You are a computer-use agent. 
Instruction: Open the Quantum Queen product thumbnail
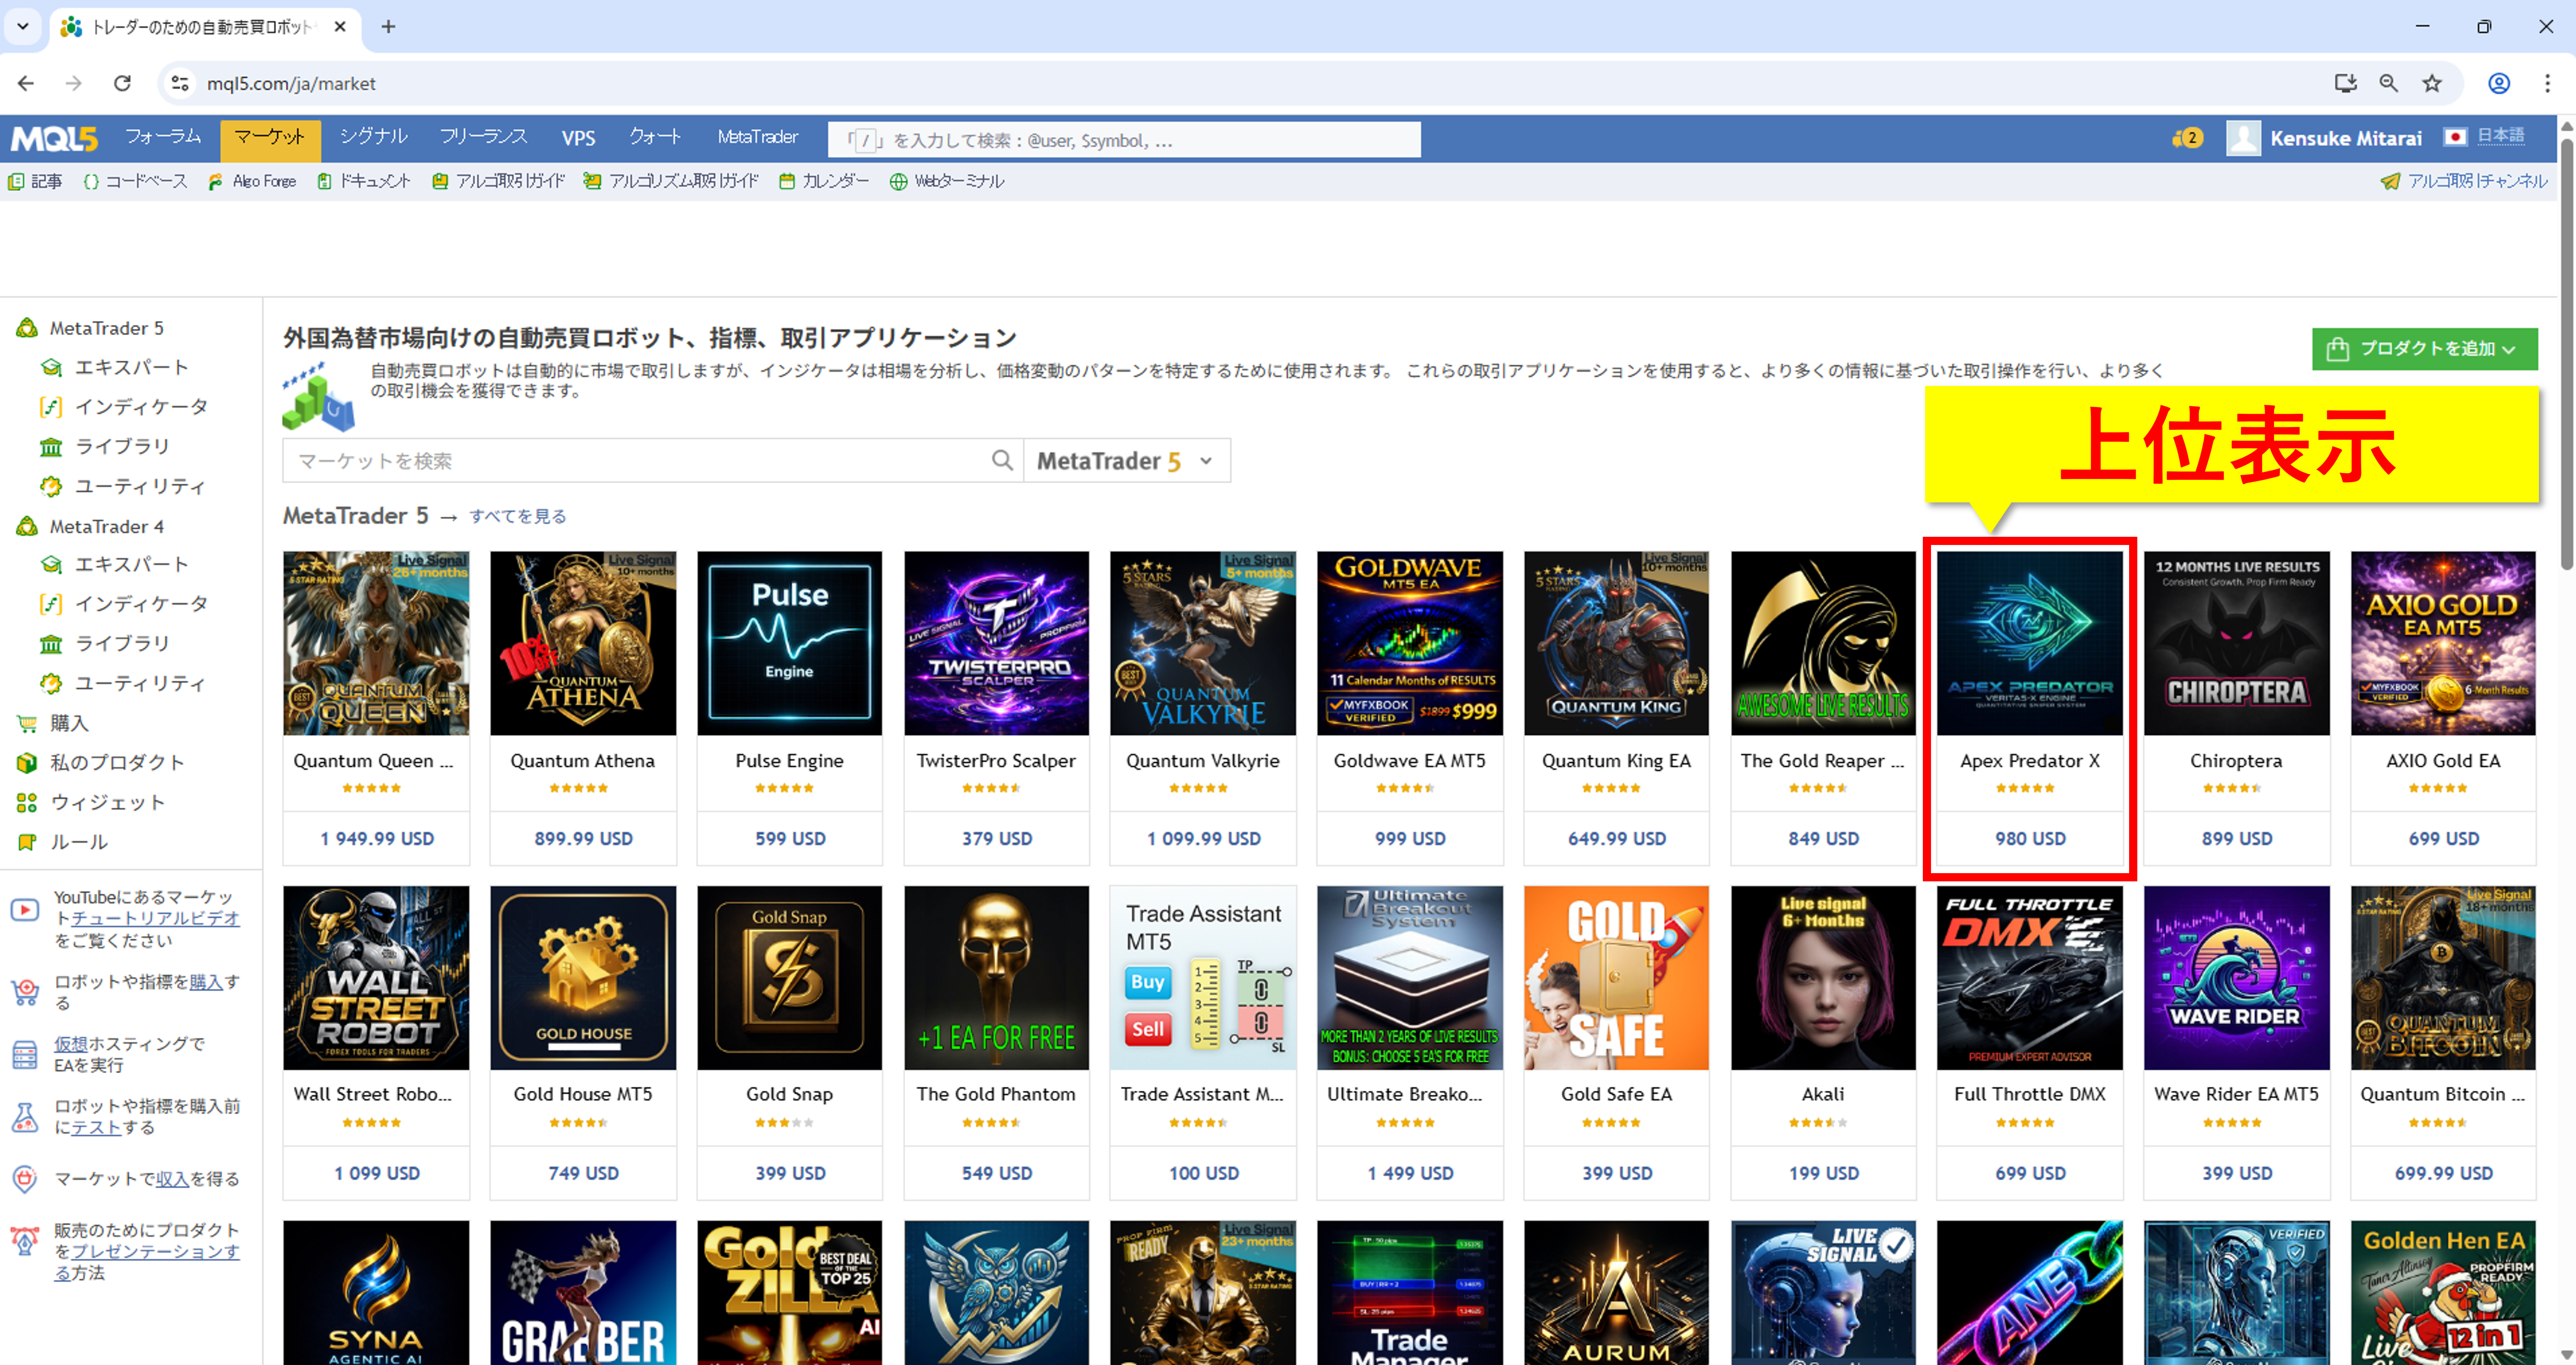click(x=376, y=643)
